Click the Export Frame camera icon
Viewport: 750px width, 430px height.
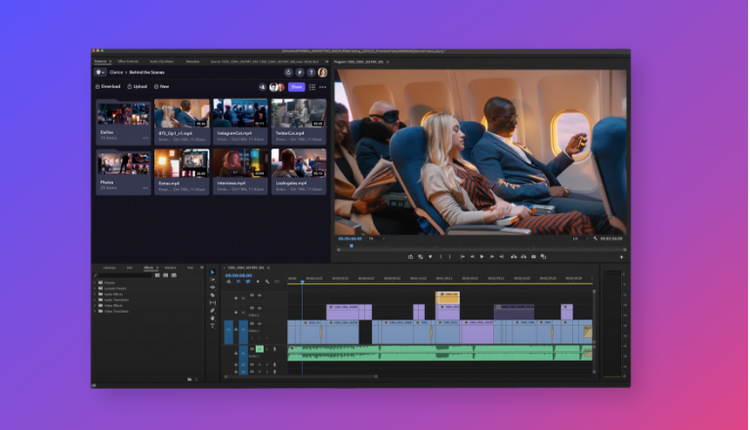(x=533, y=257)
